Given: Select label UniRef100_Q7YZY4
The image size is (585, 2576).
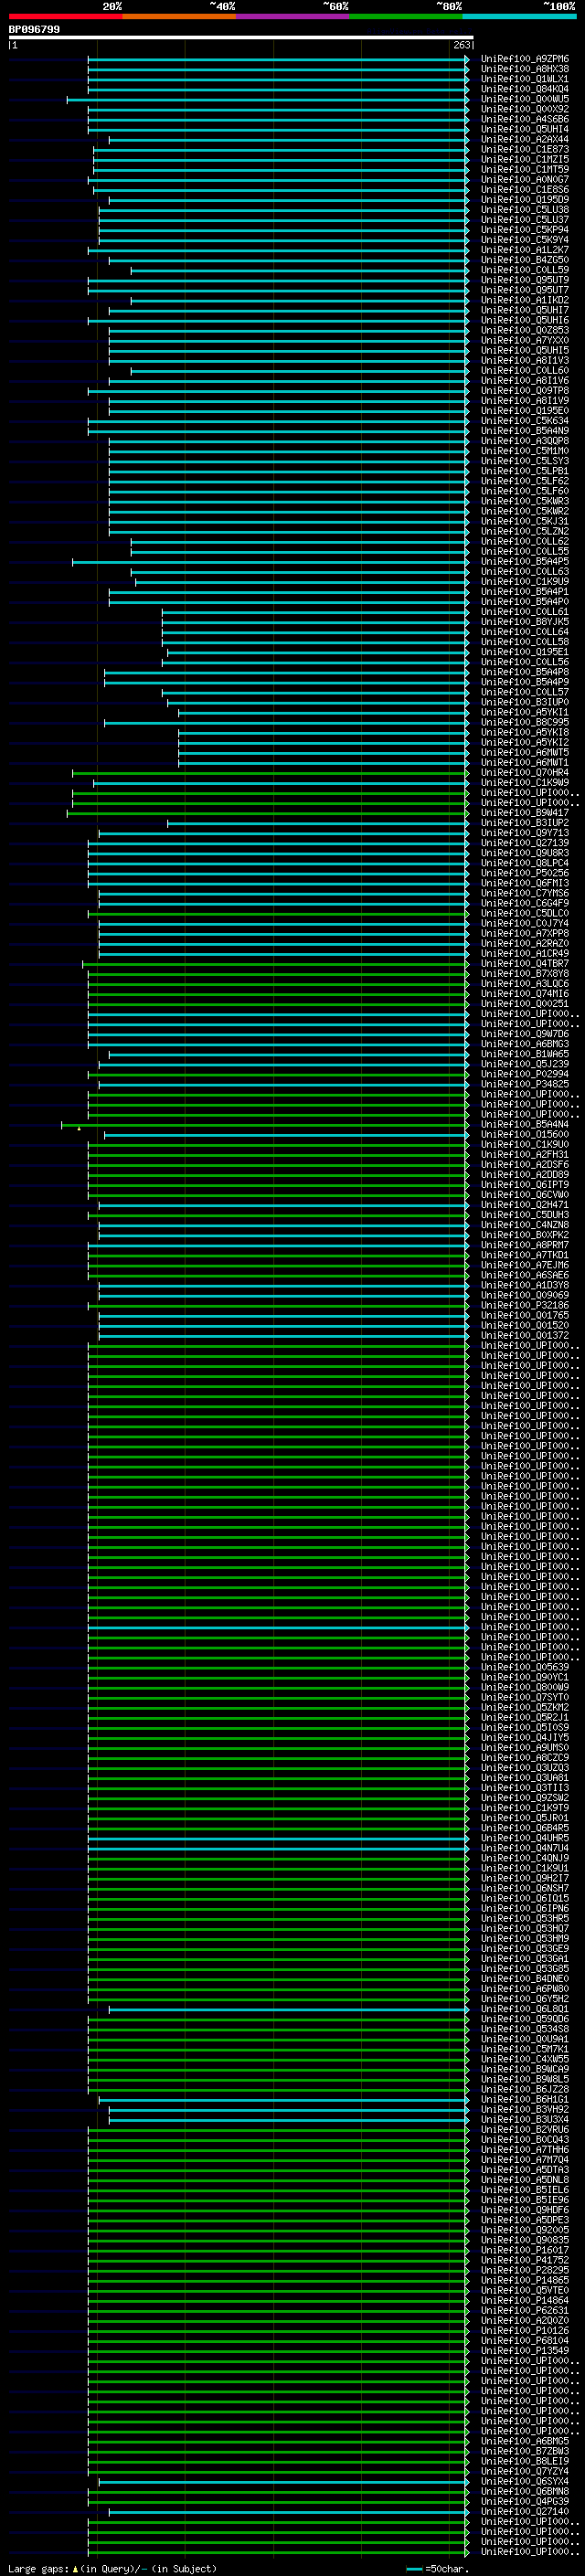Looking at the screenshot, I should point(524,2471).
